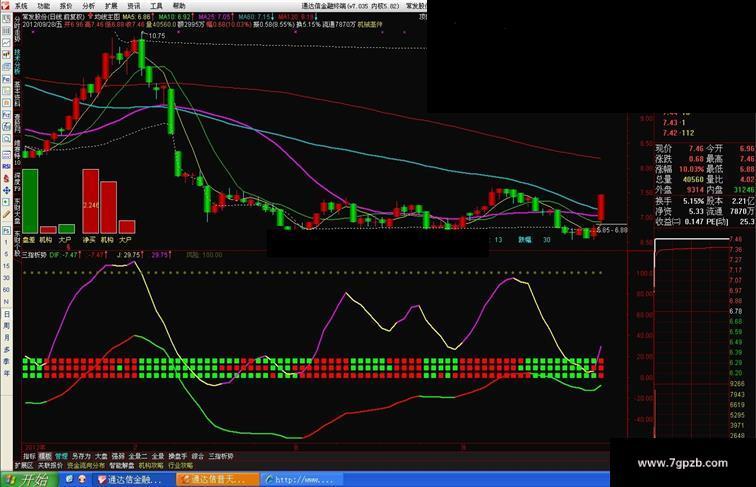Click 另存为 to save the template
The image size is (756, 487).
pos(81,456)
